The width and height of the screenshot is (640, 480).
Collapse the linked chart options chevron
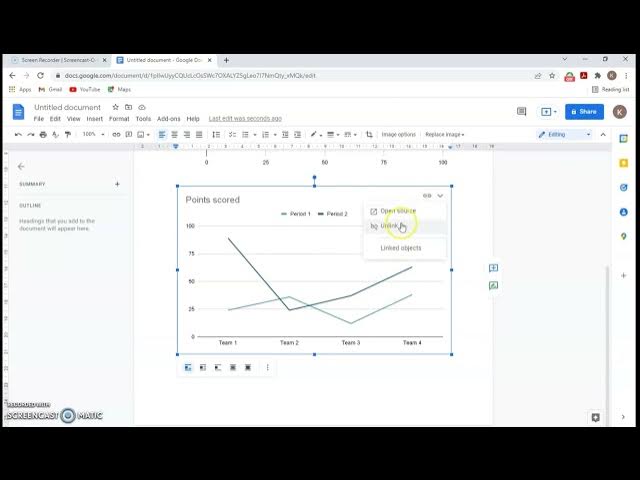440,196
